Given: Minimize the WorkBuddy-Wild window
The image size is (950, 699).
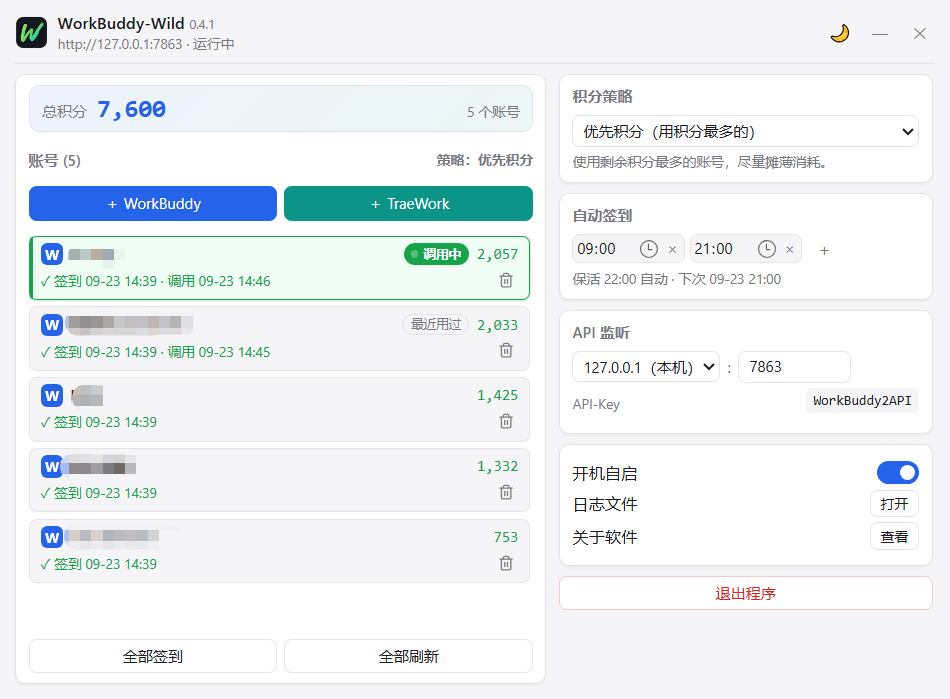Looking at the screenshot, I should [880, 34].
